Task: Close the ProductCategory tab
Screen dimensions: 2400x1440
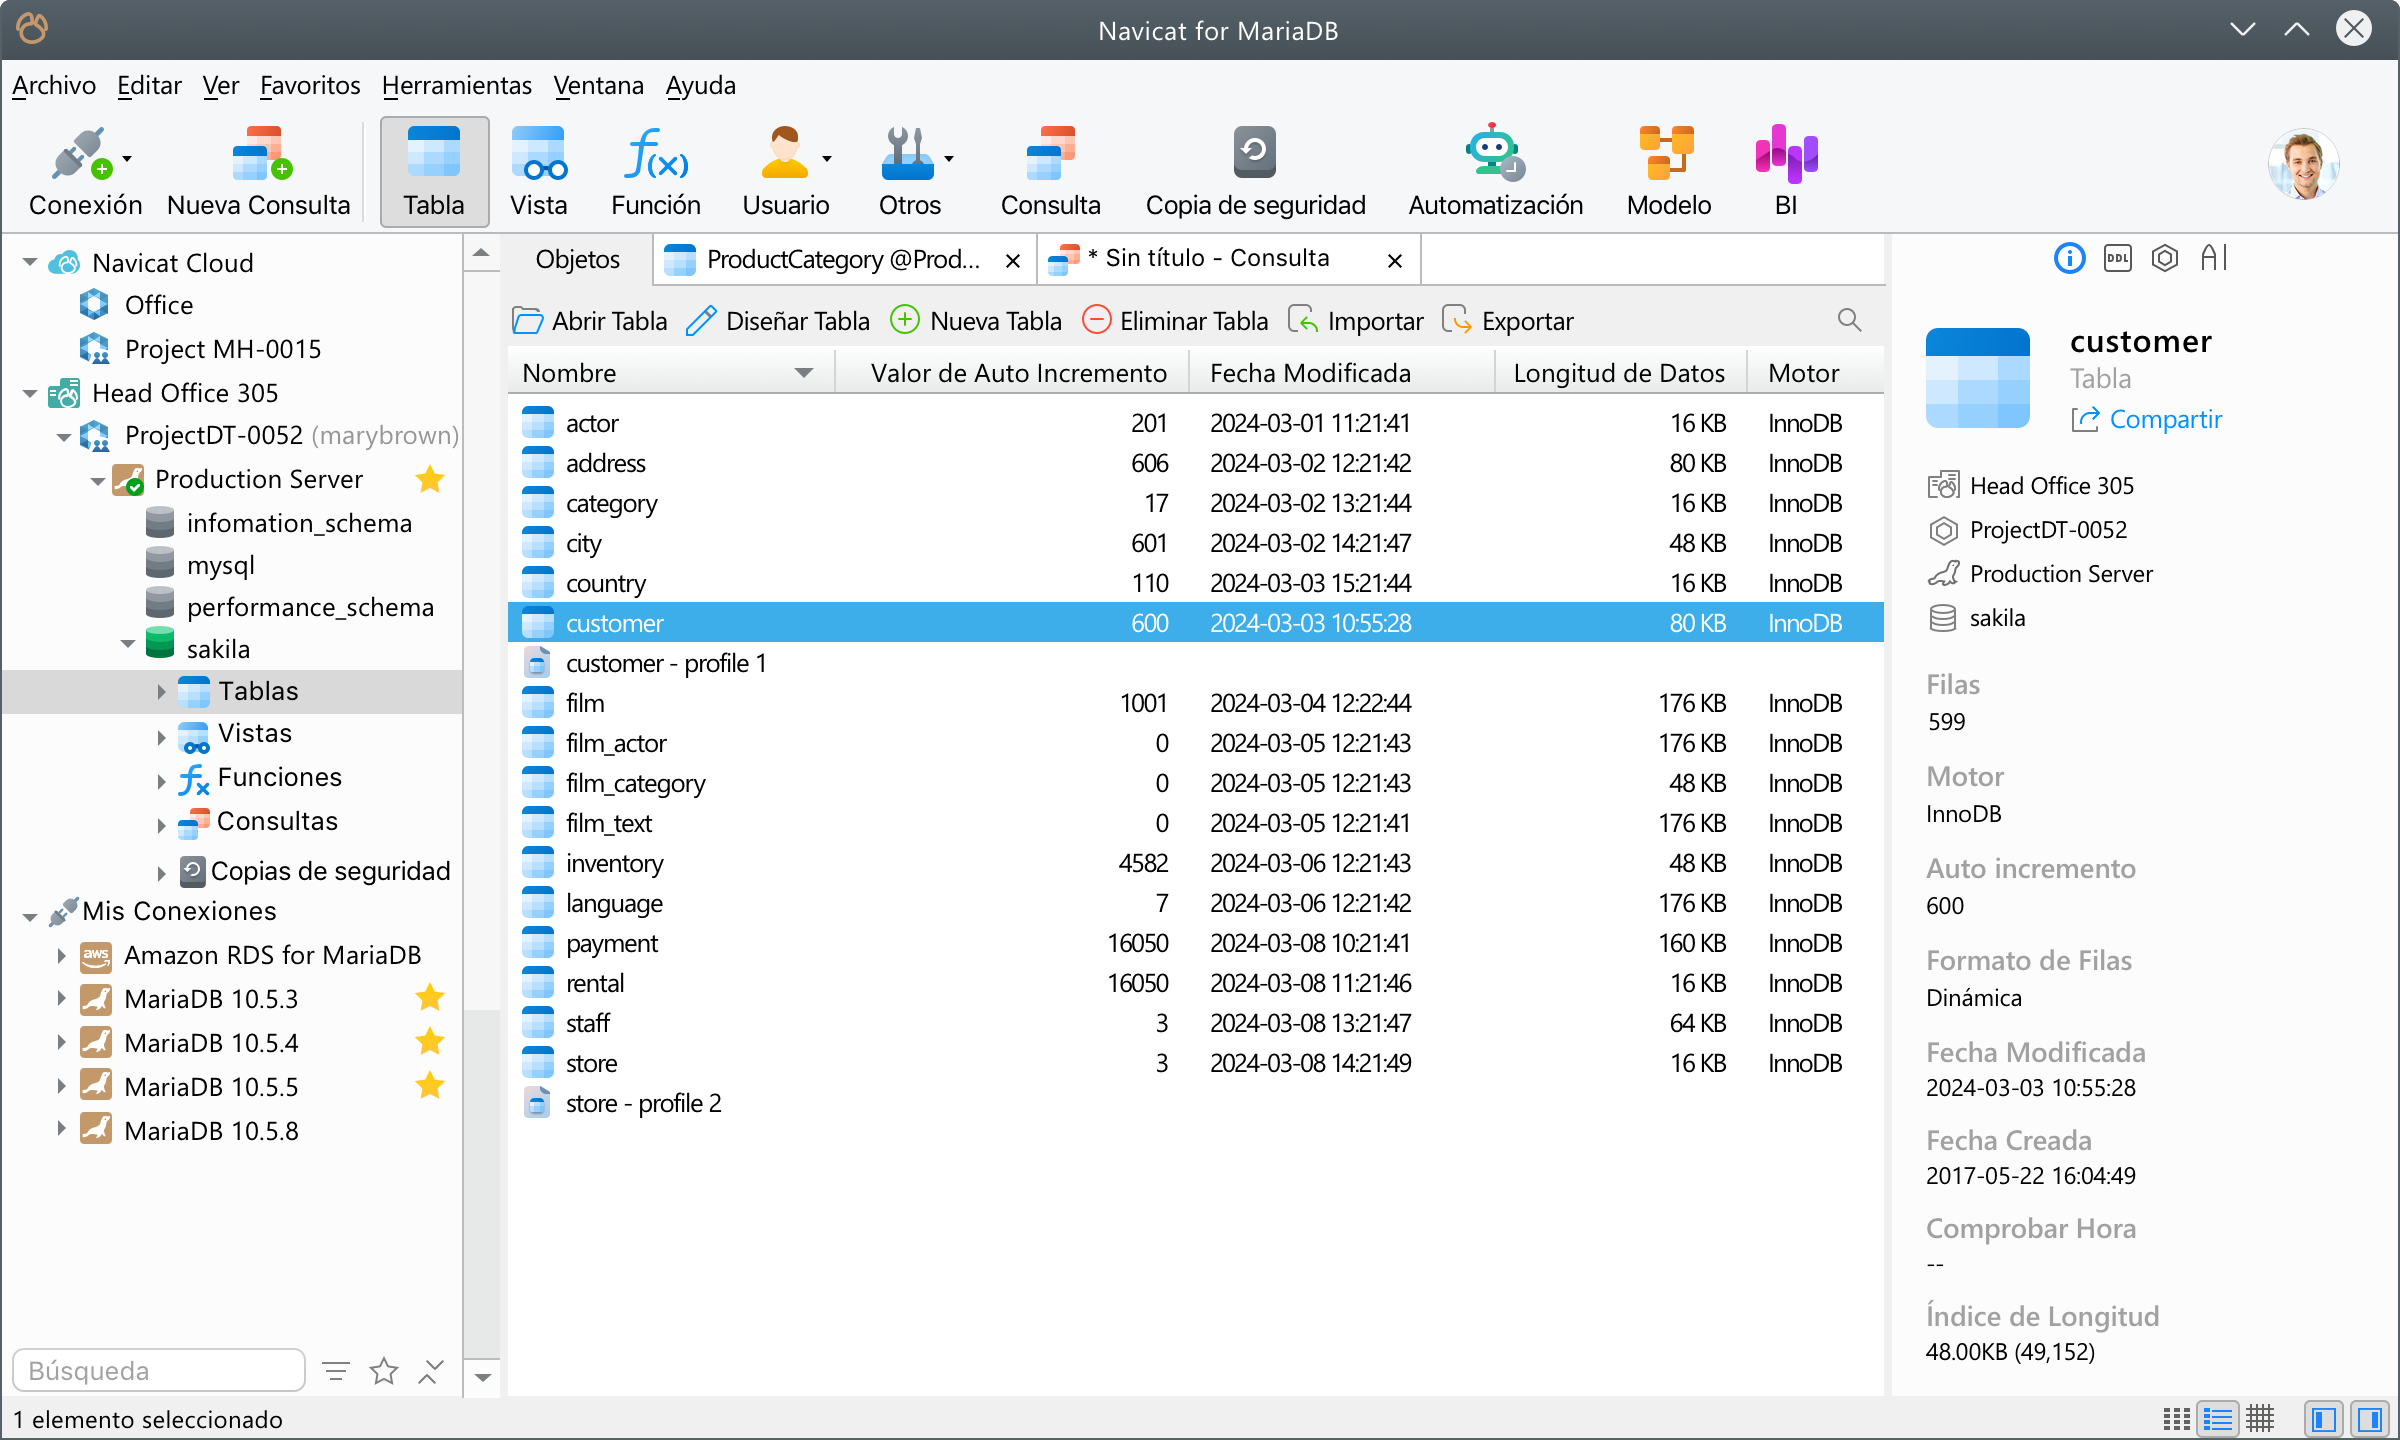Action: click(1012, 261)
